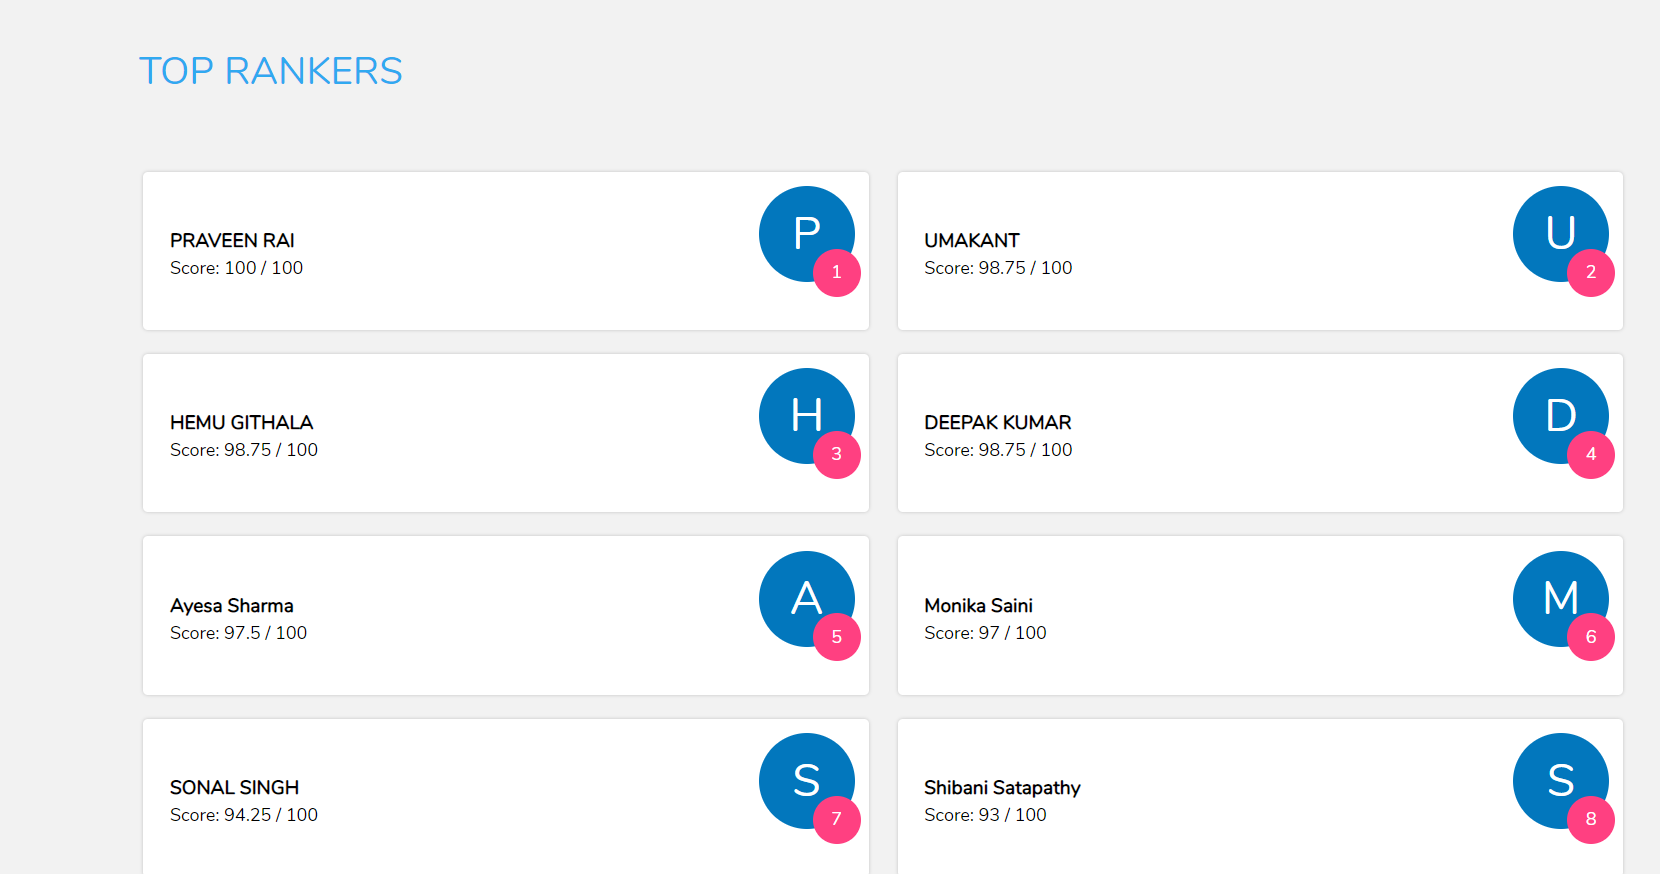This screenshot has width=1660, height=874.
Task: Click Shibani Satapathy's name
Action: pos(1002,788)
